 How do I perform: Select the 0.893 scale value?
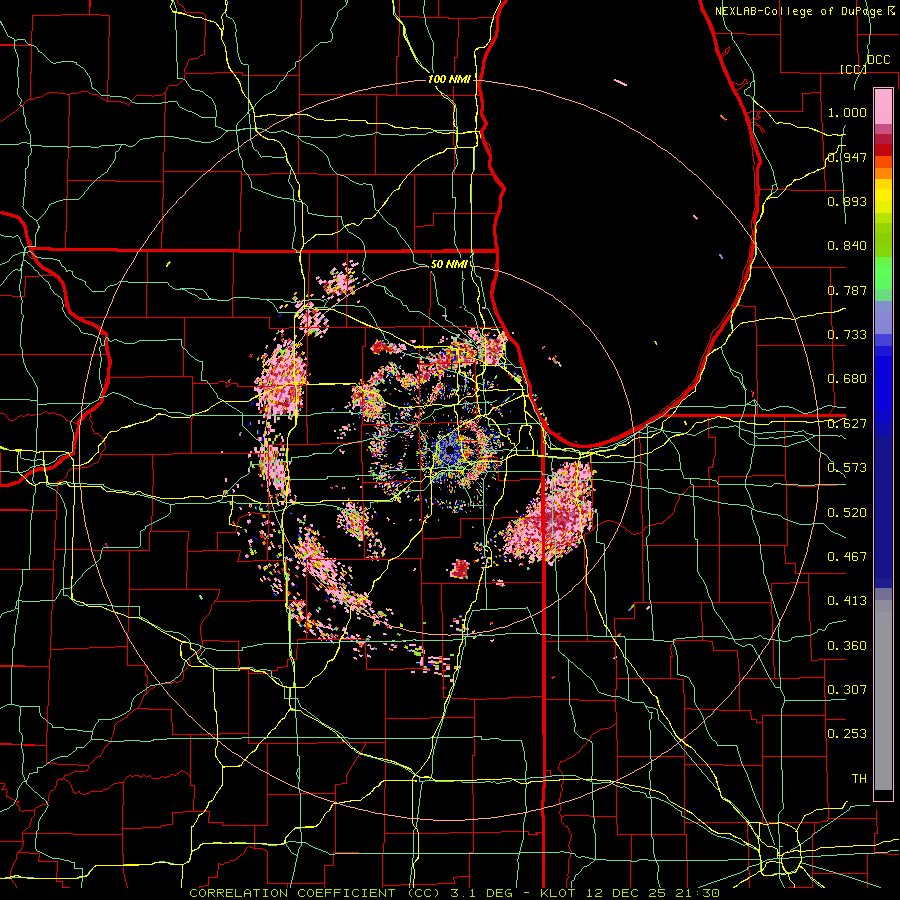847,201
